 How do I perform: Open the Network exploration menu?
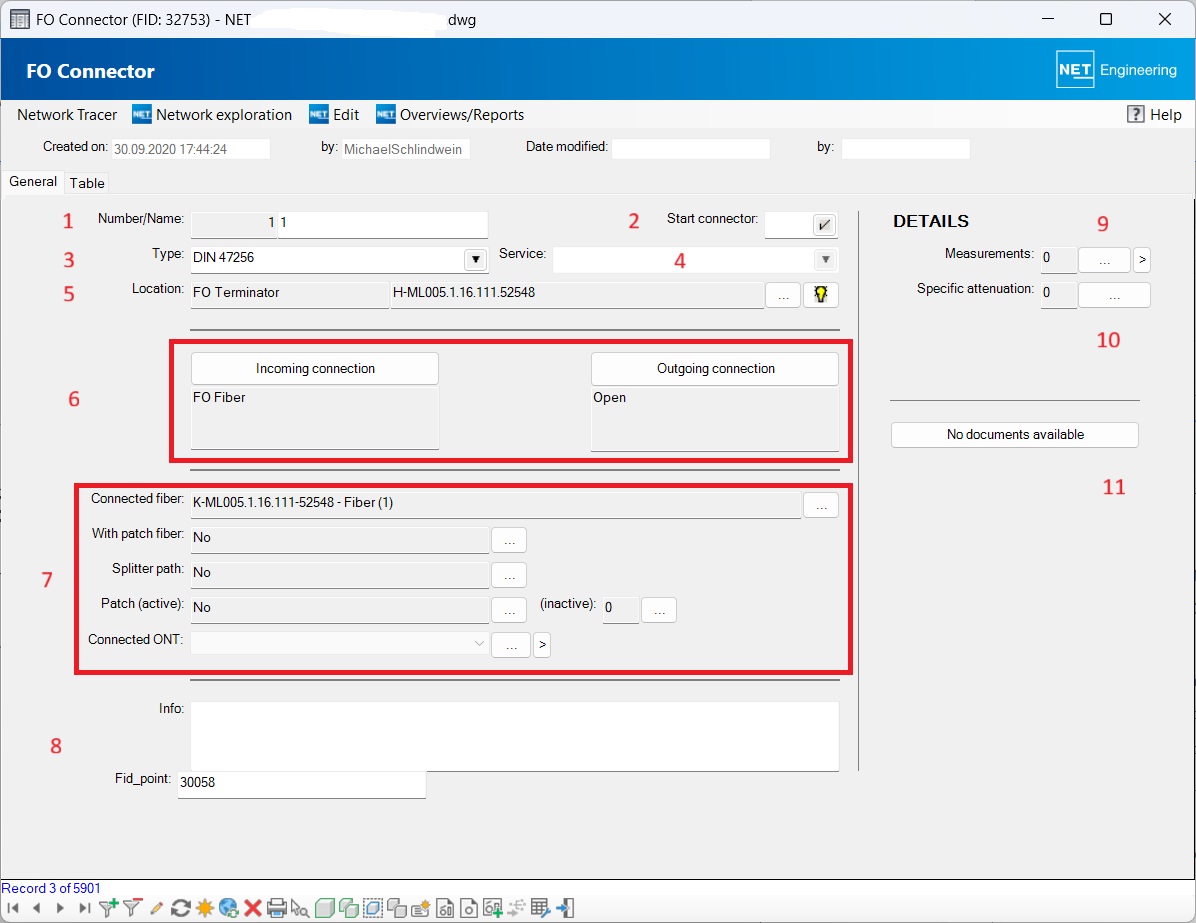(x=212, y=115)
